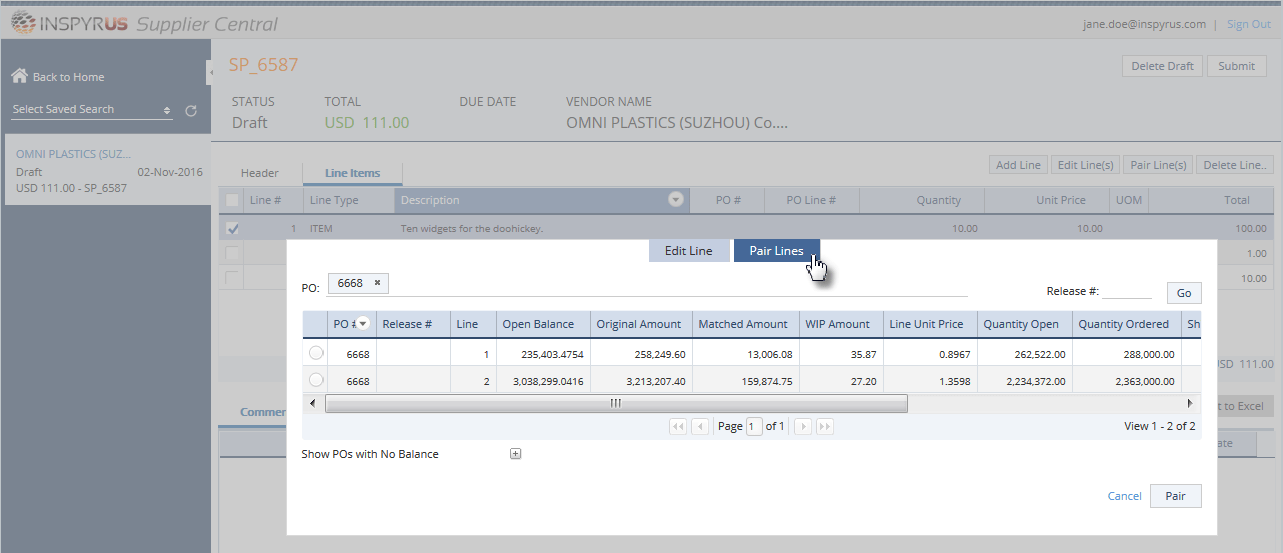The height and width of the screenshot is (553, 1283).
Task: Go to last page of PO results
Action: click(825, 426)
